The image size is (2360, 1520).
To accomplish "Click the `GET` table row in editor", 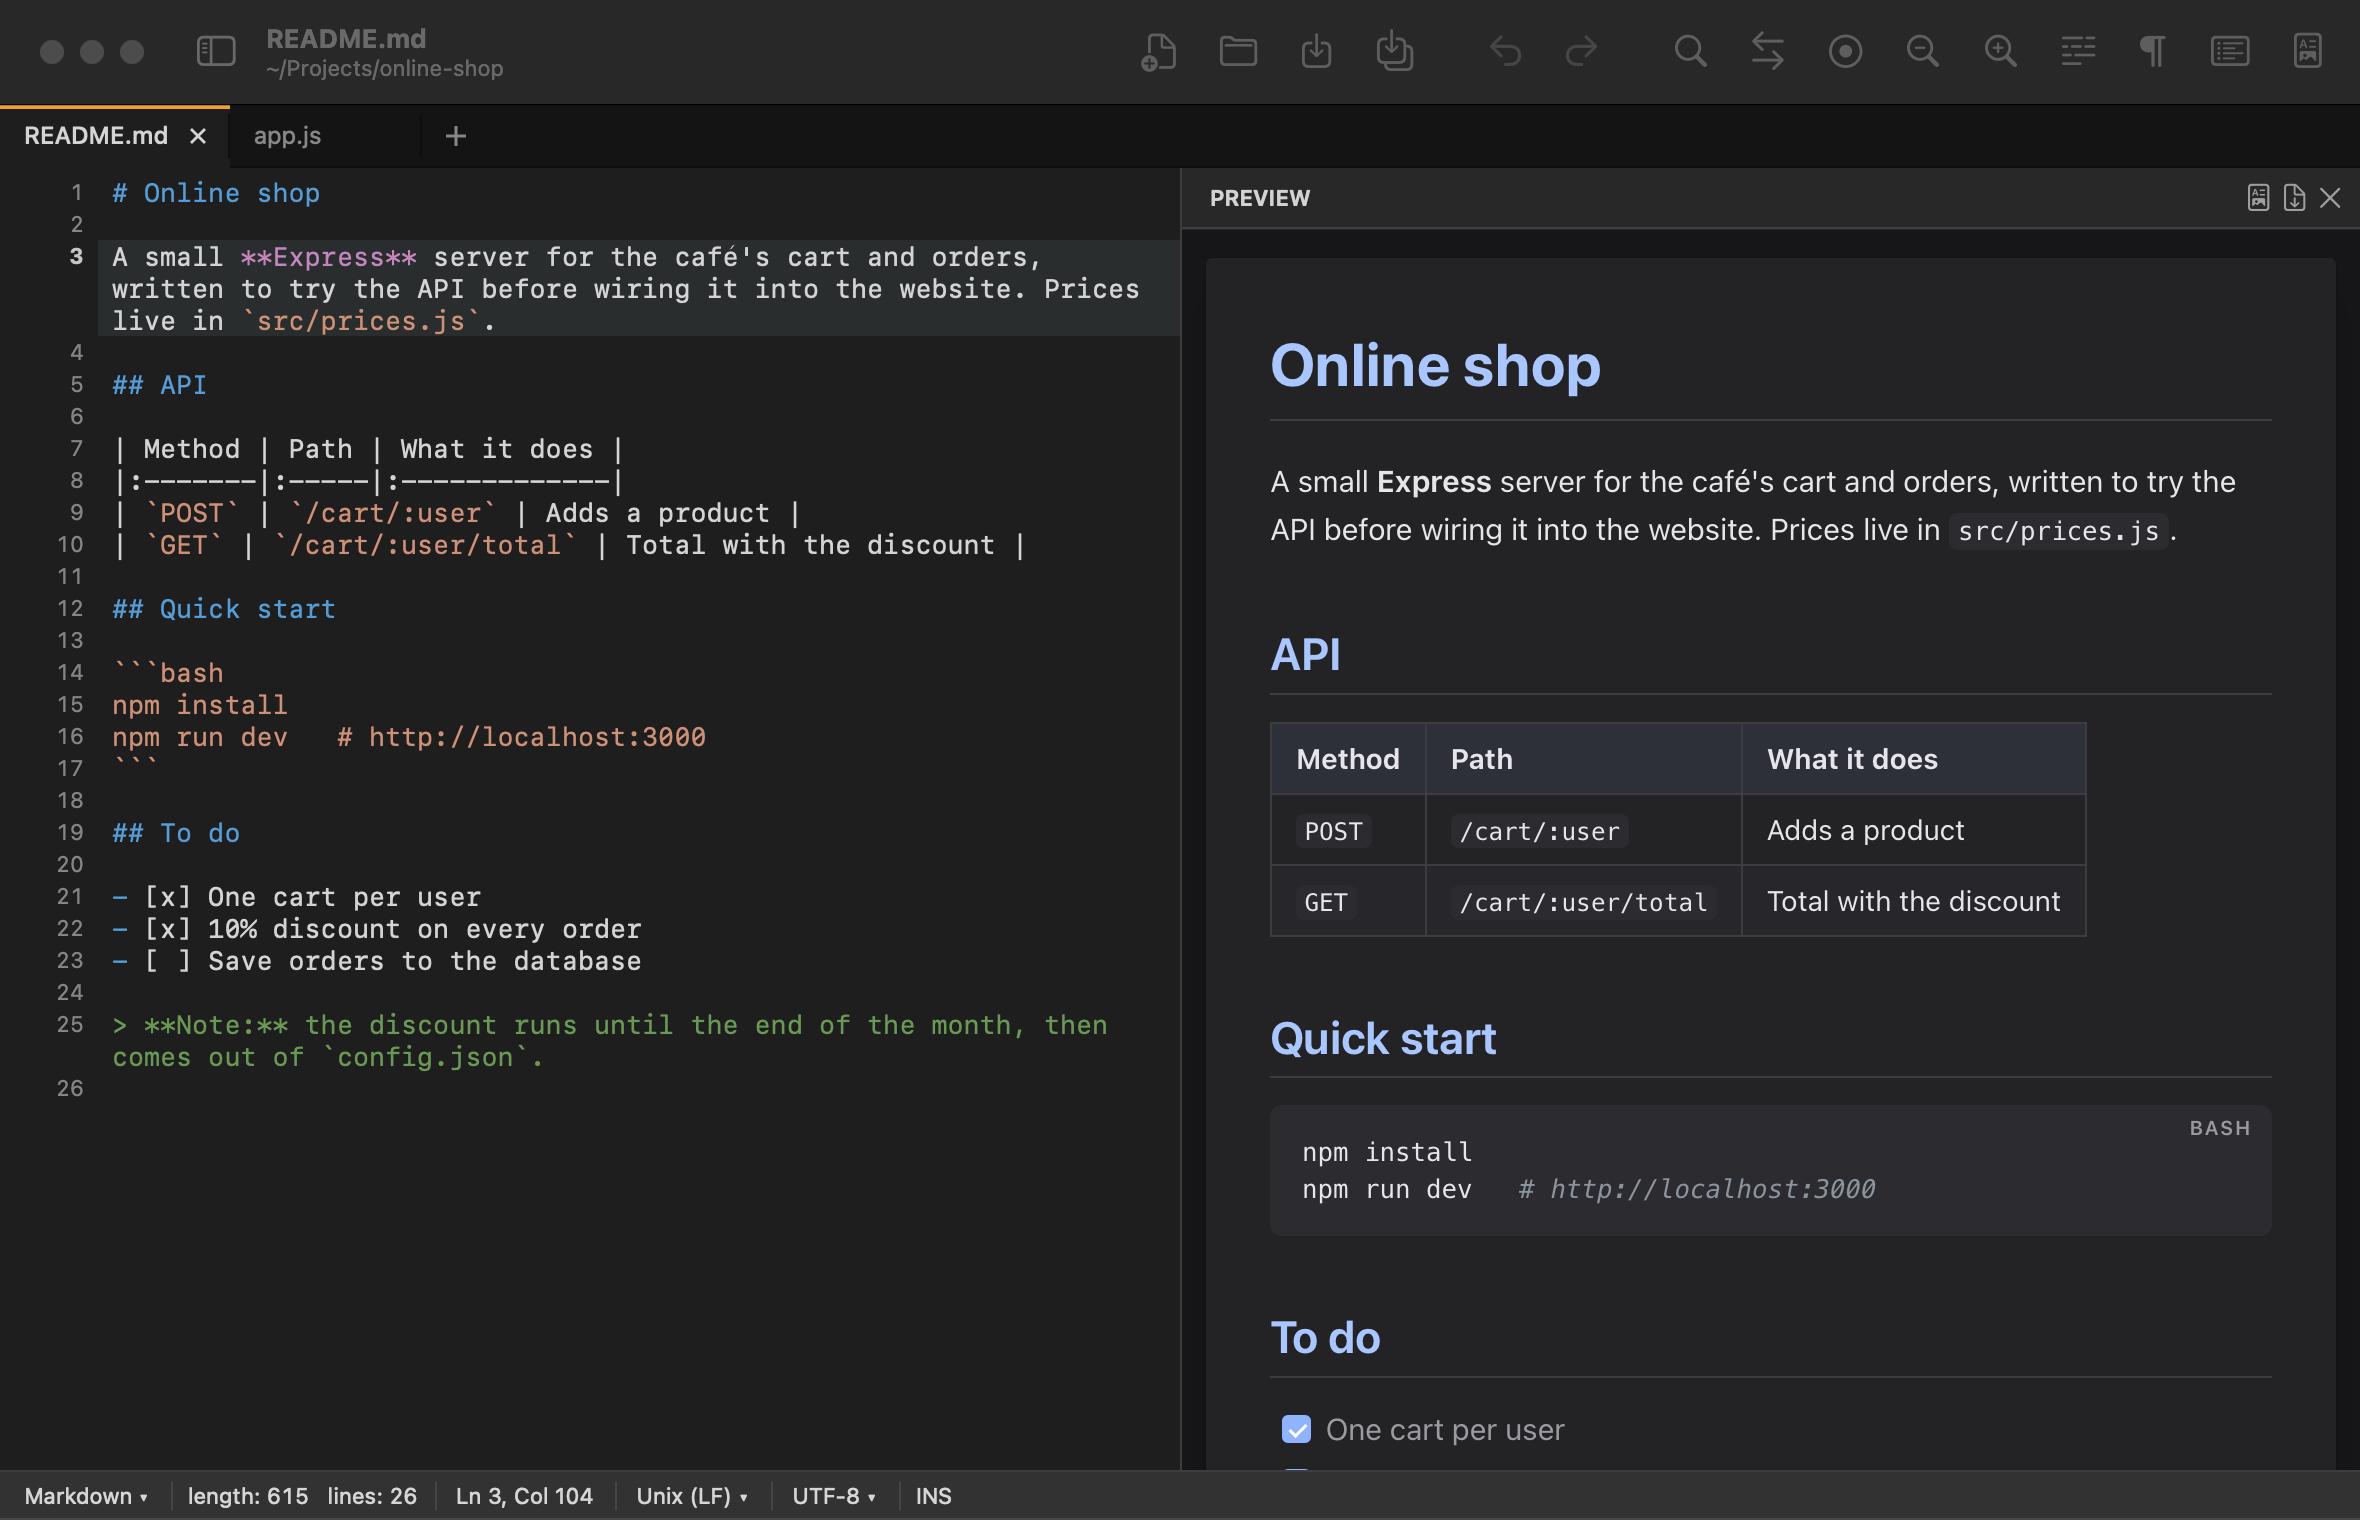I will [569, 545].
